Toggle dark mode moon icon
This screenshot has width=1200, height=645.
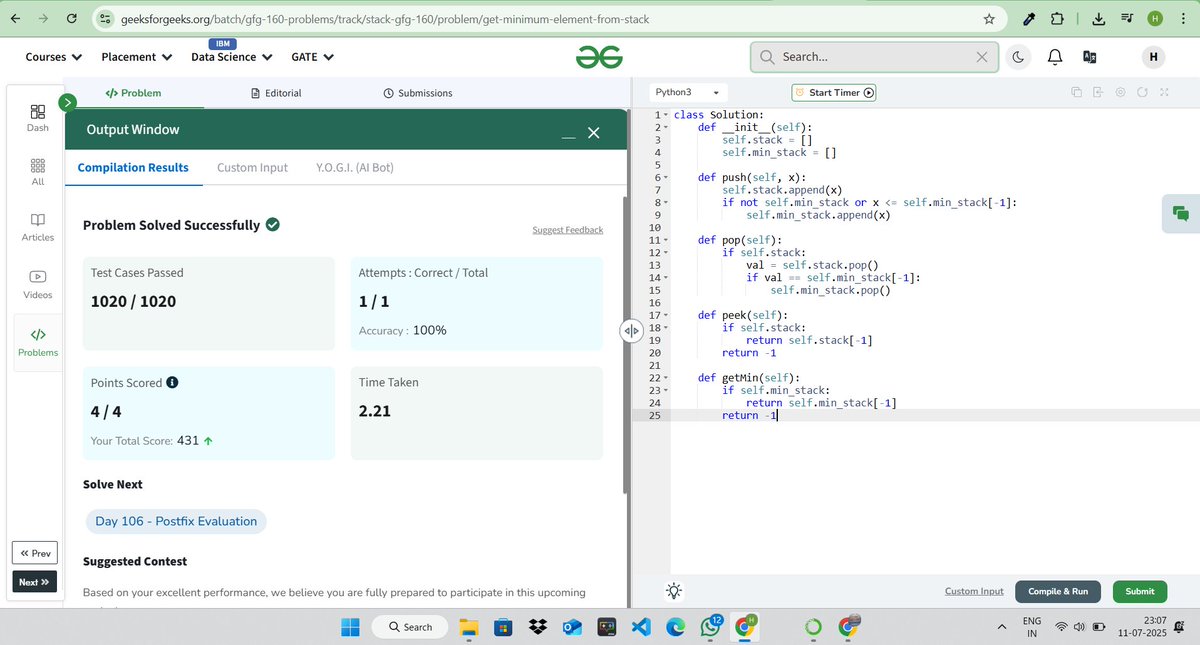tap(1018, 57)
